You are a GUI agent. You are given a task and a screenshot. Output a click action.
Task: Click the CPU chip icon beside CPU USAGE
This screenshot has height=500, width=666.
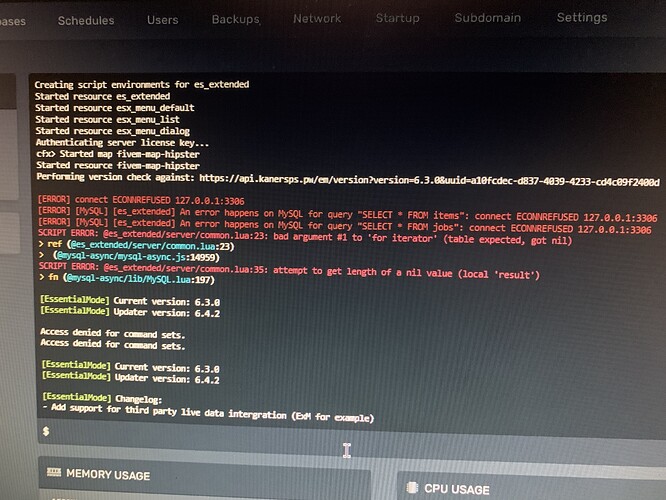coord(412,487)
